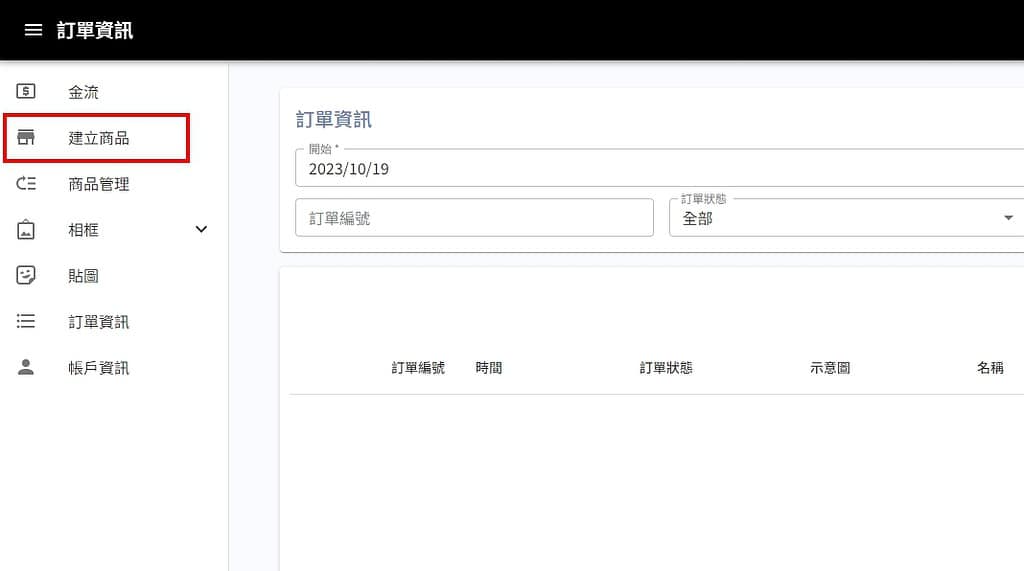This screenshot has width=1024, height=571.
Task: Click the 訂單狀態 dropdown arrow
Action: (1008, 218)
